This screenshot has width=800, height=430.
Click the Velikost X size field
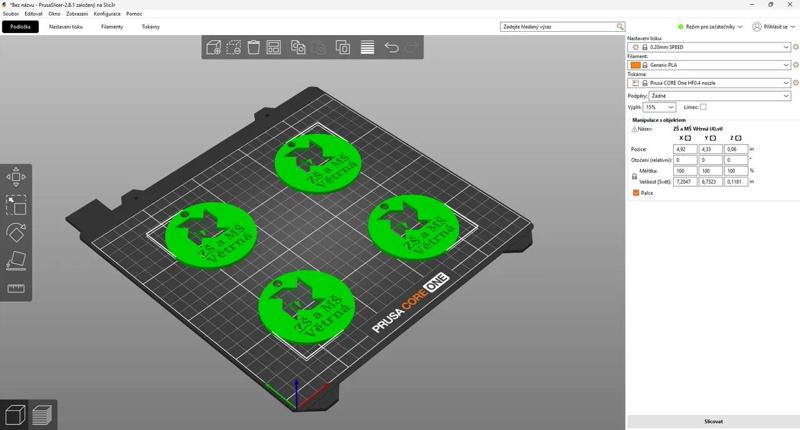(x=685, y=182)
